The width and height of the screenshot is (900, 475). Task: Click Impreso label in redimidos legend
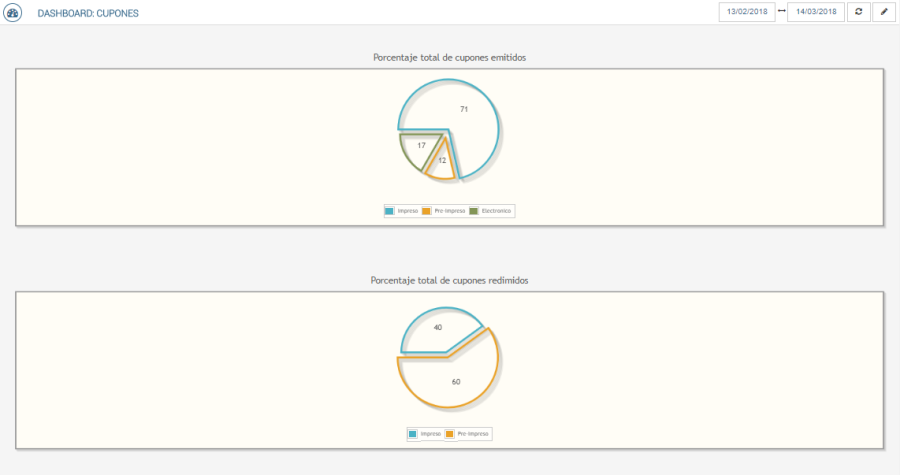(x=430, y=434)
